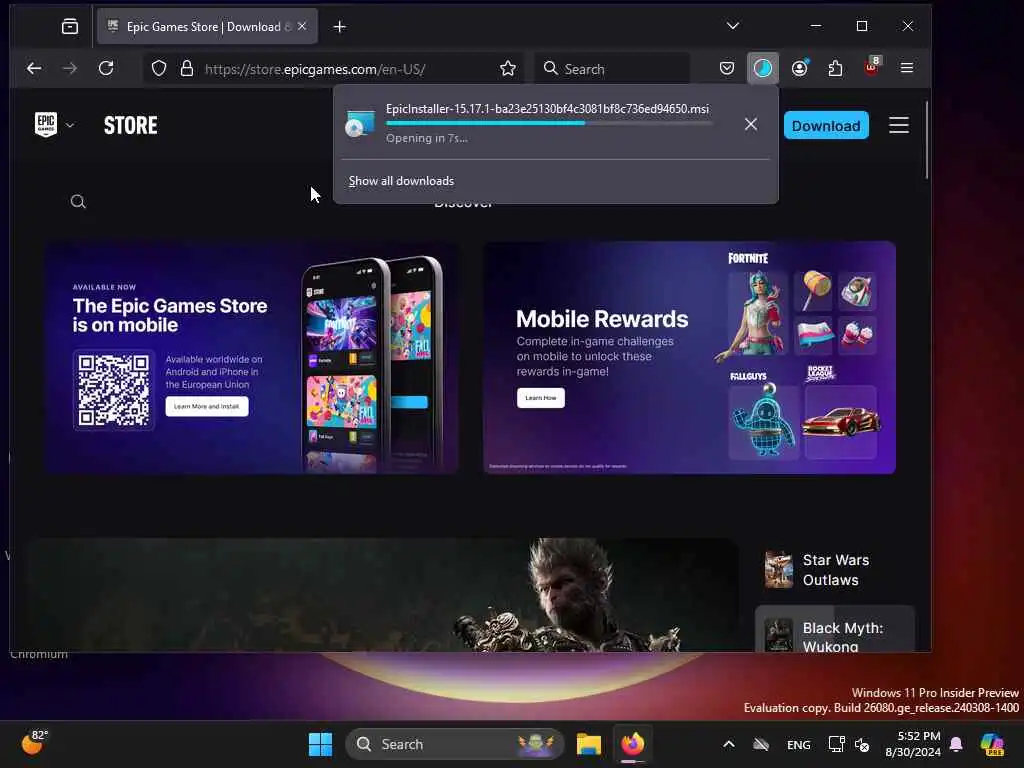Open the store search magnifier

[78, 201]
